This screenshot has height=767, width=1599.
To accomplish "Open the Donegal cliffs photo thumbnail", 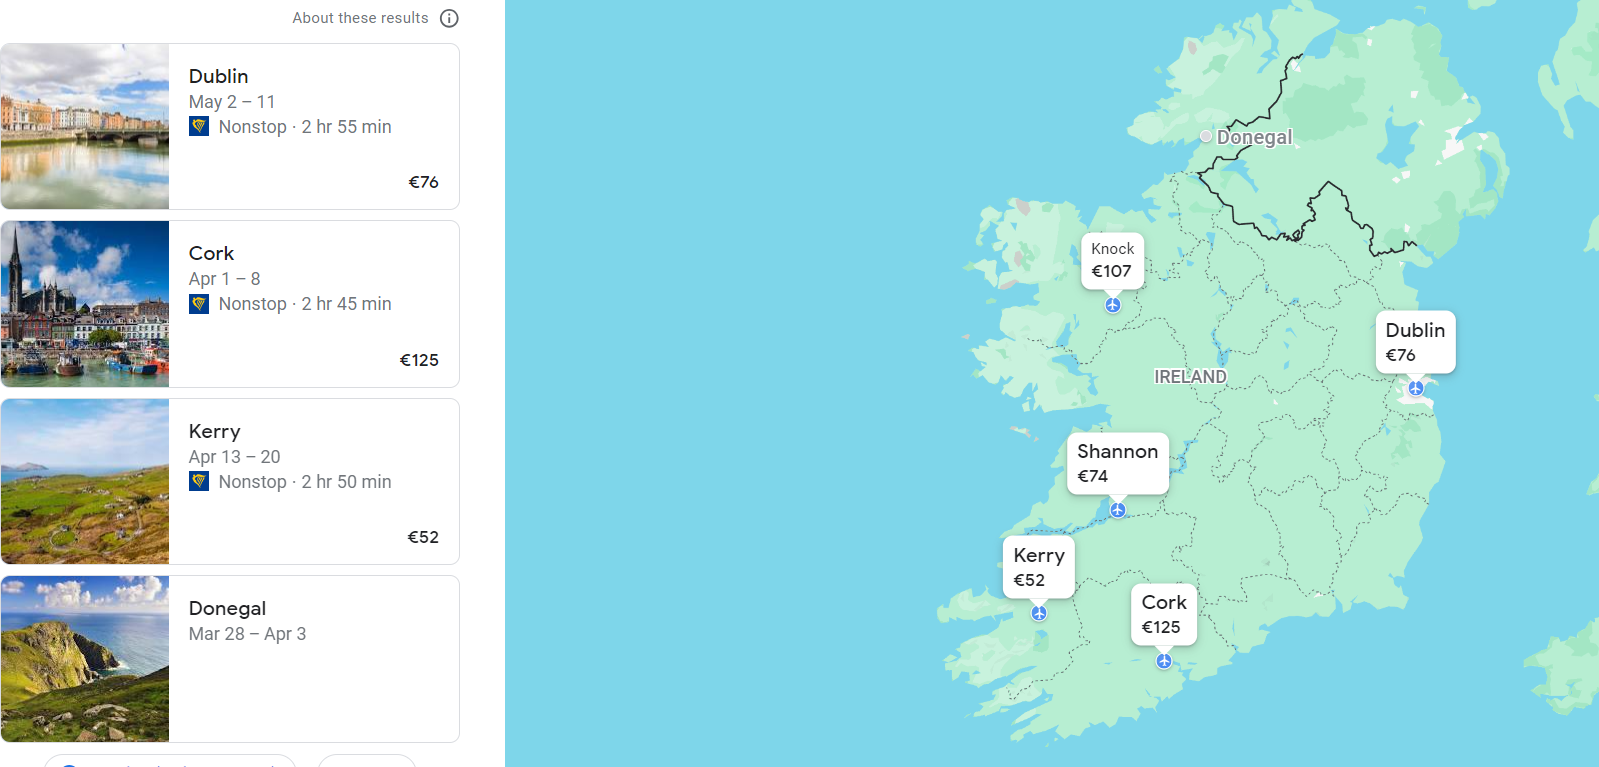I will tap(85, 659).
